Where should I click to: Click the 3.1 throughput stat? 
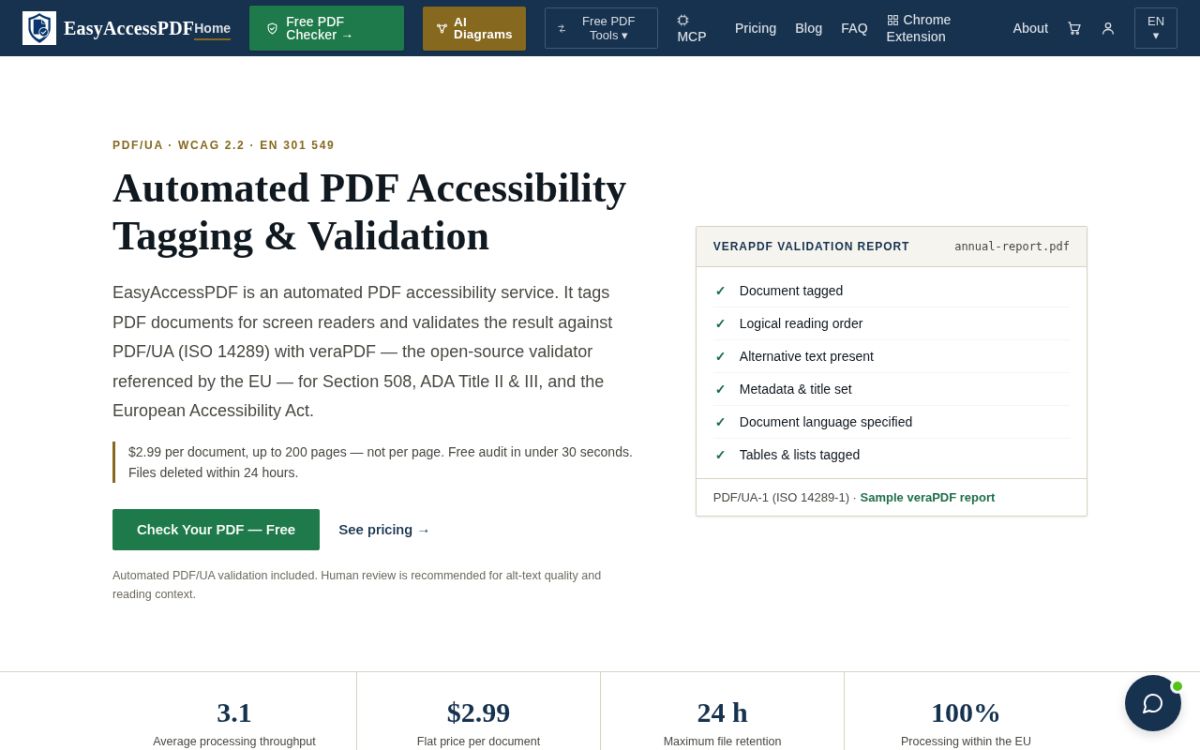(x=234, y=712)
